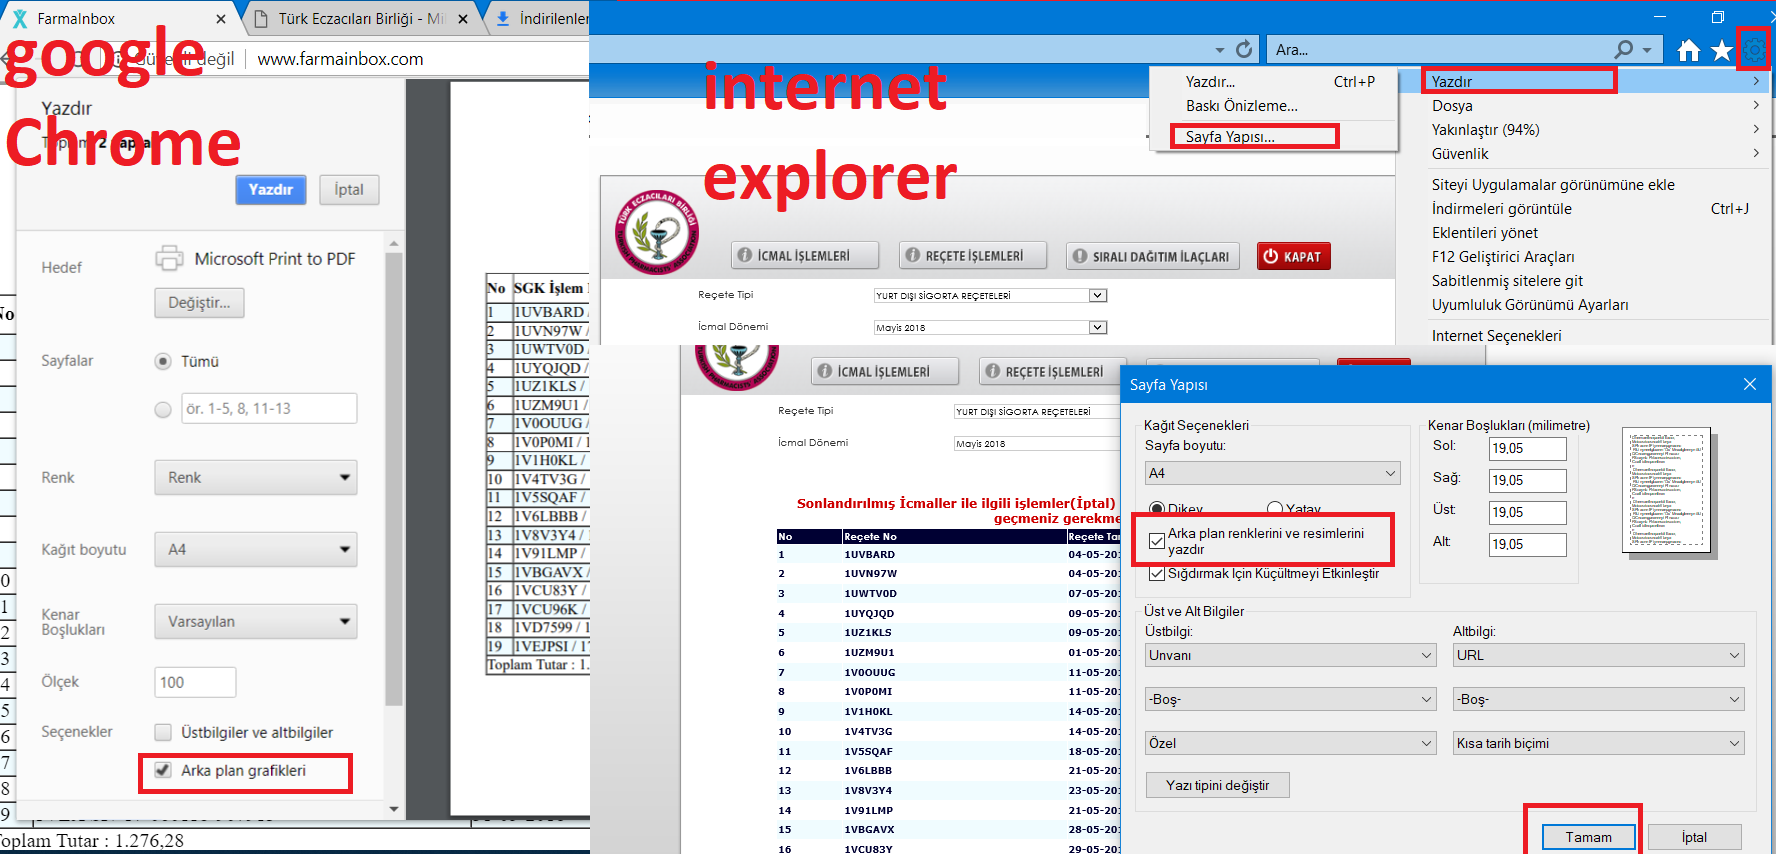This screenshot has height=854, width=1776.
Task: Enable Üstbilgiler ve altbilgiler checkbox
Action: (x=163, y=732)
